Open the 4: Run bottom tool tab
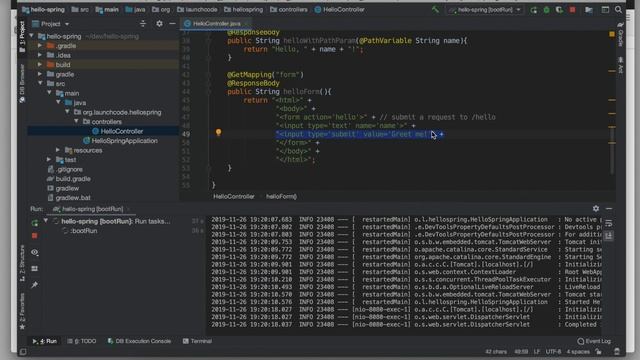640x360 pixels. pos(45,341)
